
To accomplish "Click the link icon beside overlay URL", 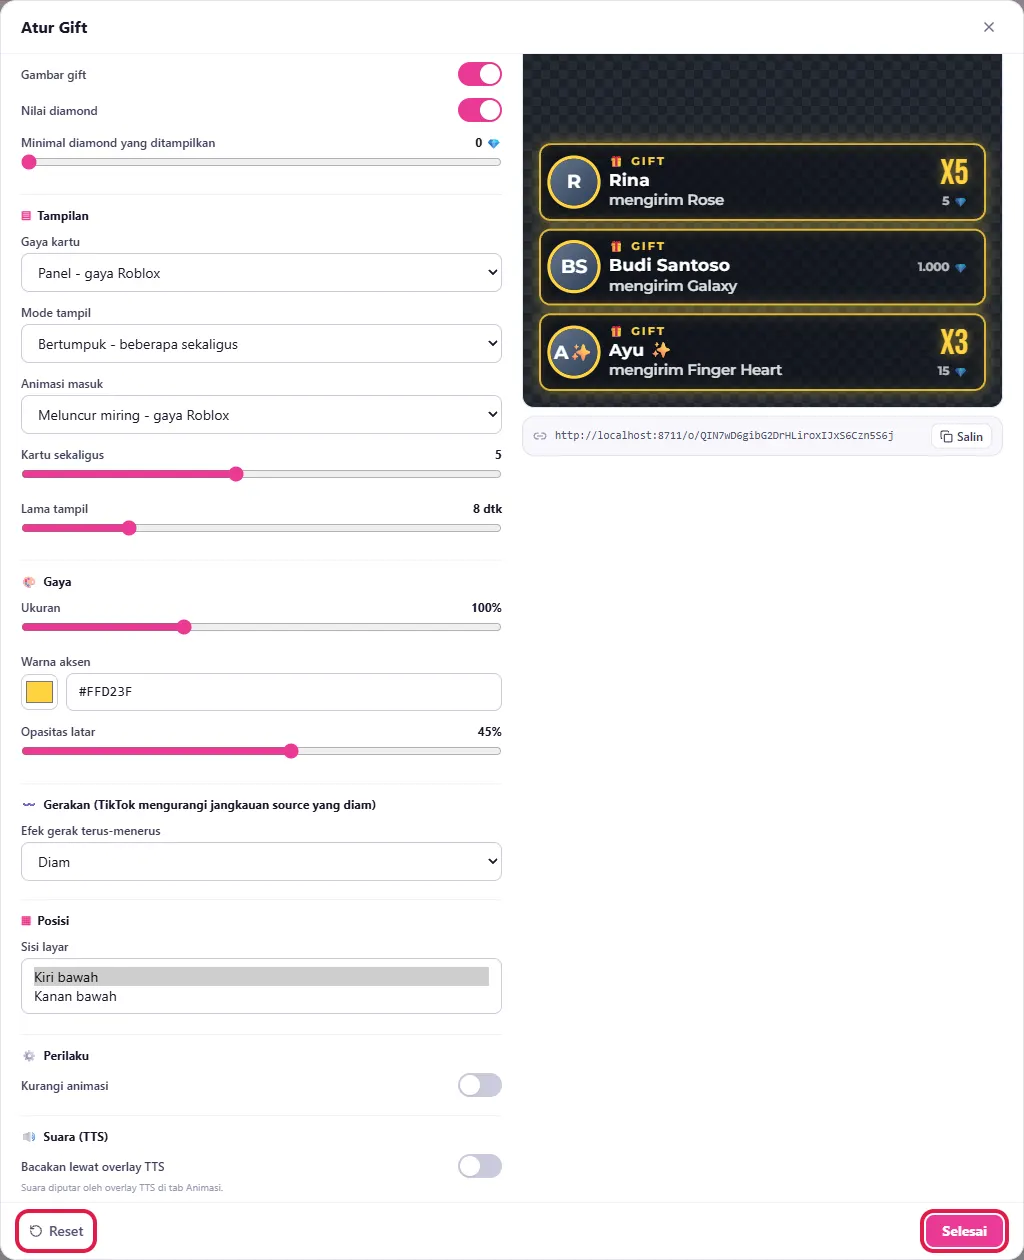I will (x=540, y=436).
